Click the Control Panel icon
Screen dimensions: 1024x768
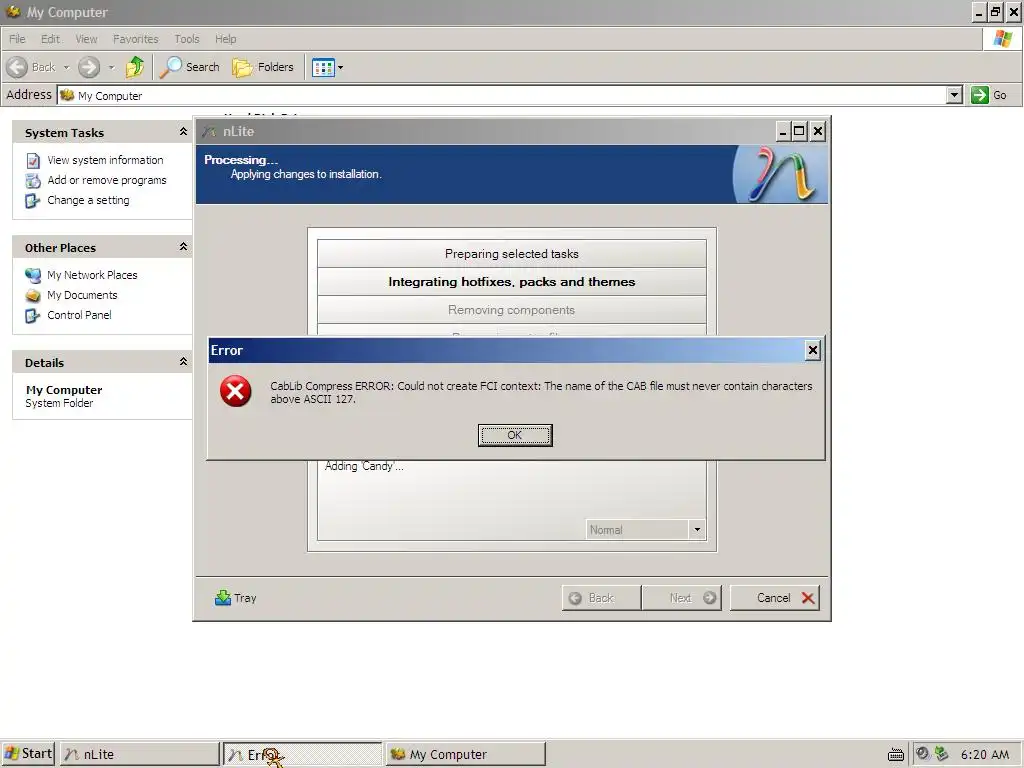33,316
